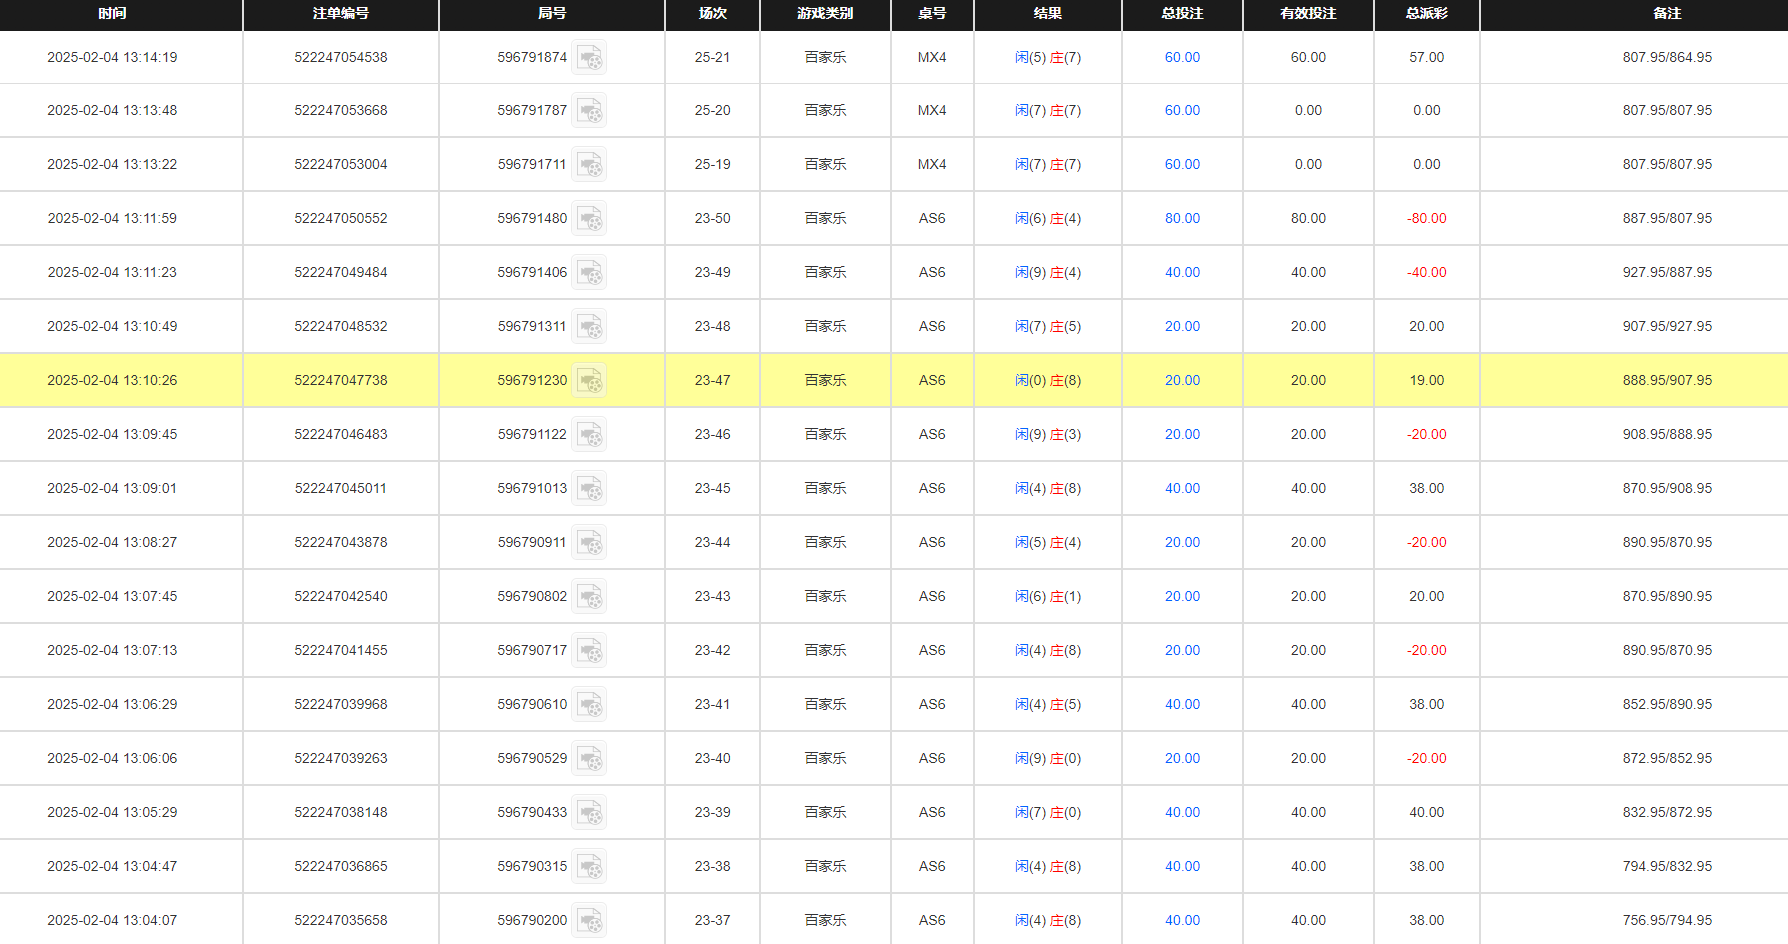The height and width of the screenshot is (944, 1788).
Task: Click the 80.00 total bet for round 23-50
Action: pos(1182,219)
